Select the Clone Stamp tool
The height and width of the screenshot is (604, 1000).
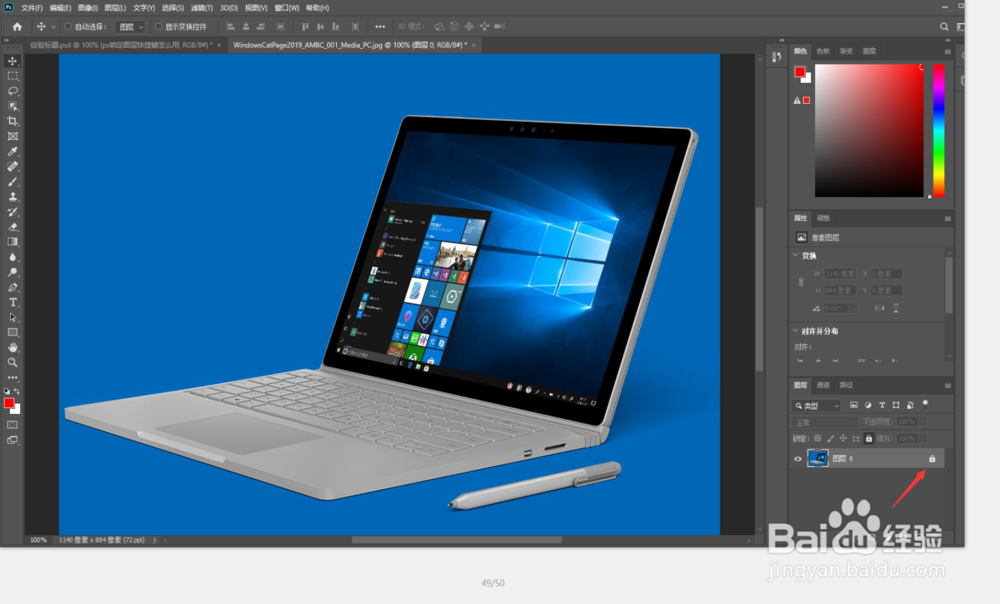tap(12, 196)
